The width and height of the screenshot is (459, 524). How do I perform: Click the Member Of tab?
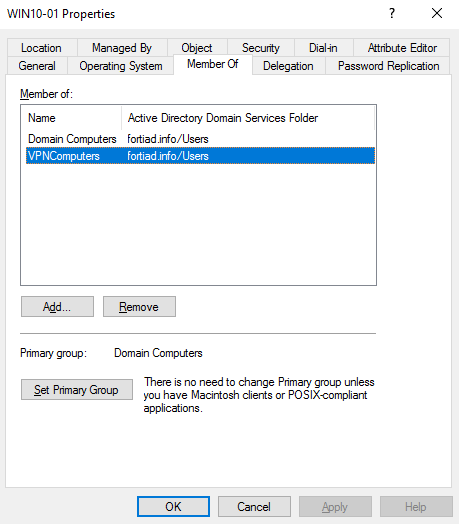coord(213,64)
